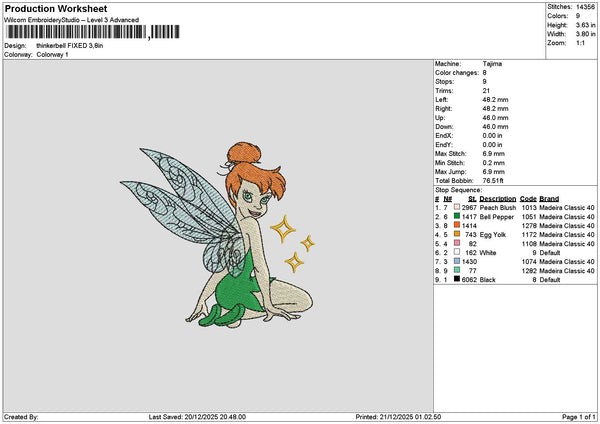Click the 'Brand' column header
Viewport: 600px width, 424px height.
549,199
